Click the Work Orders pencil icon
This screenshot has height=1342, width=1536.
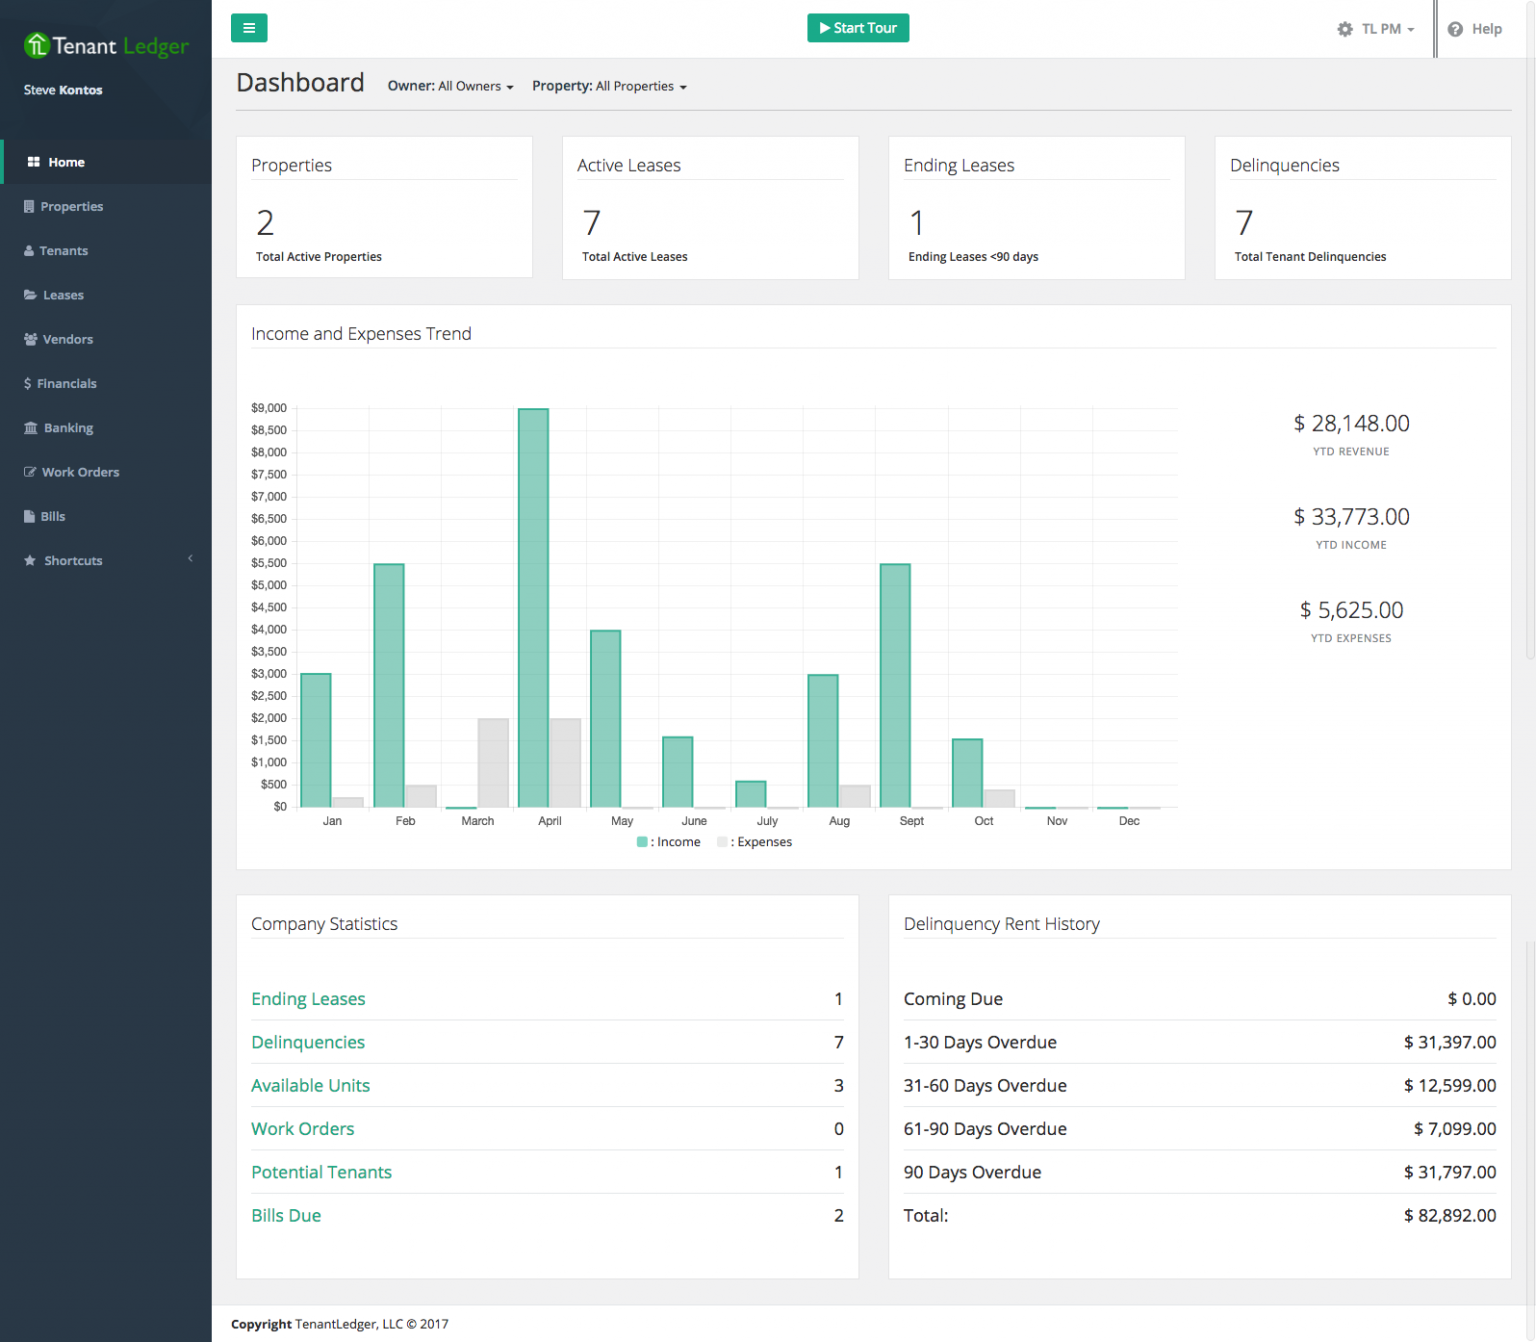[x=28, y=472]
